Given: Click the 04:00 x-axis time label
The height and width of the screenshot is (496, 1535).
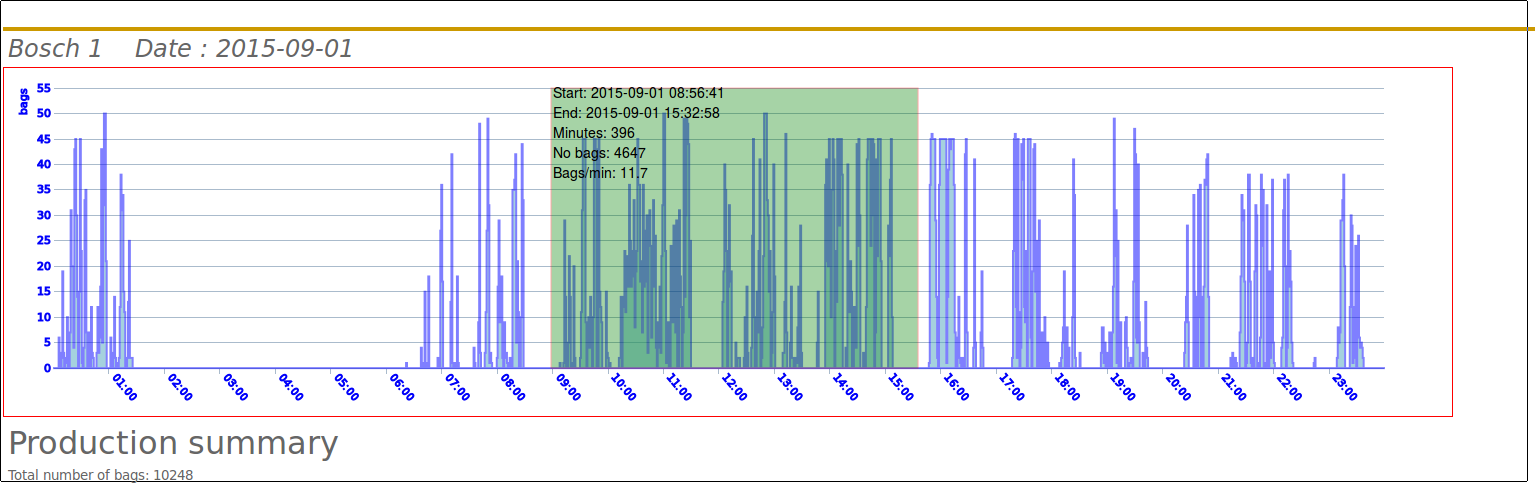Looking at the screenshot, I should coord(291,388).
